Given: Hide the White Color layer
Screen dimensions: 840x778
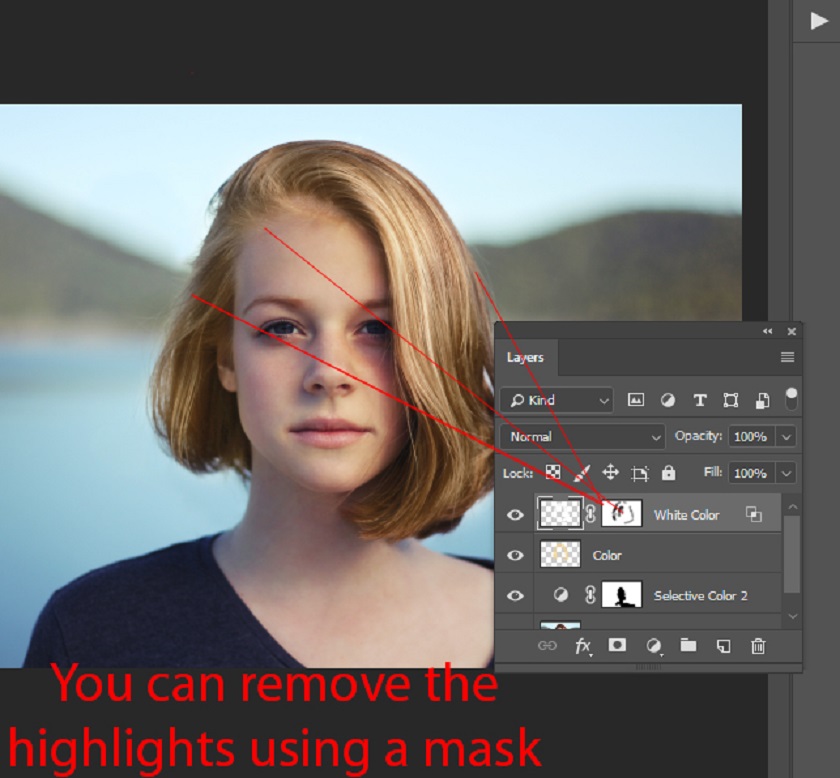Looking at the screenshot, I should (x=515, y=515).
